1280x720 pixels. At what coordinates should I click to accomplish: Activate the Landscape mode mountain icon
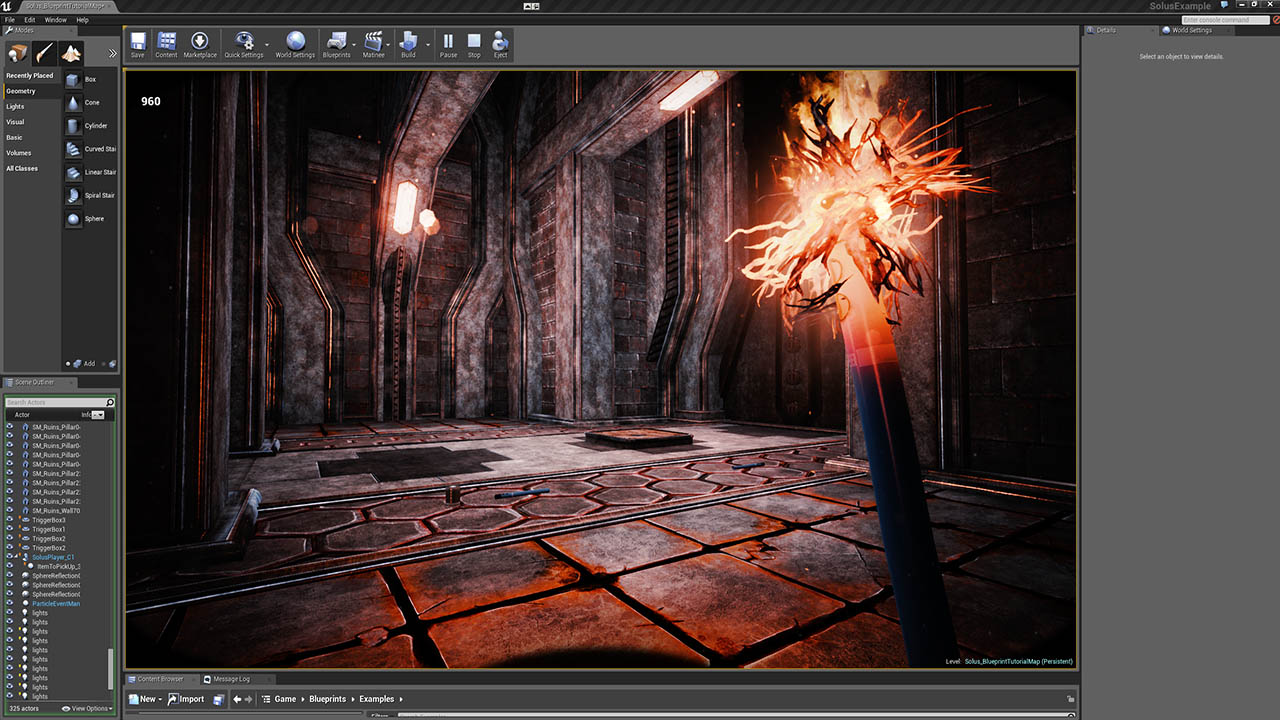click(71, 53)
